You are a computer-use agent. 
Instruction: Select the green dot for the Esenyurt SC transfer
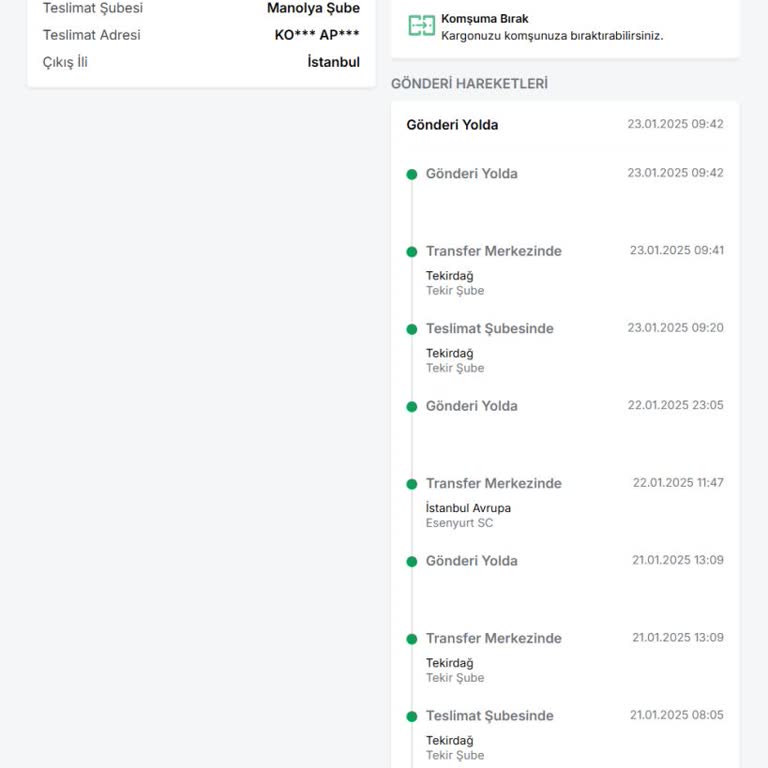click(411, 484)
